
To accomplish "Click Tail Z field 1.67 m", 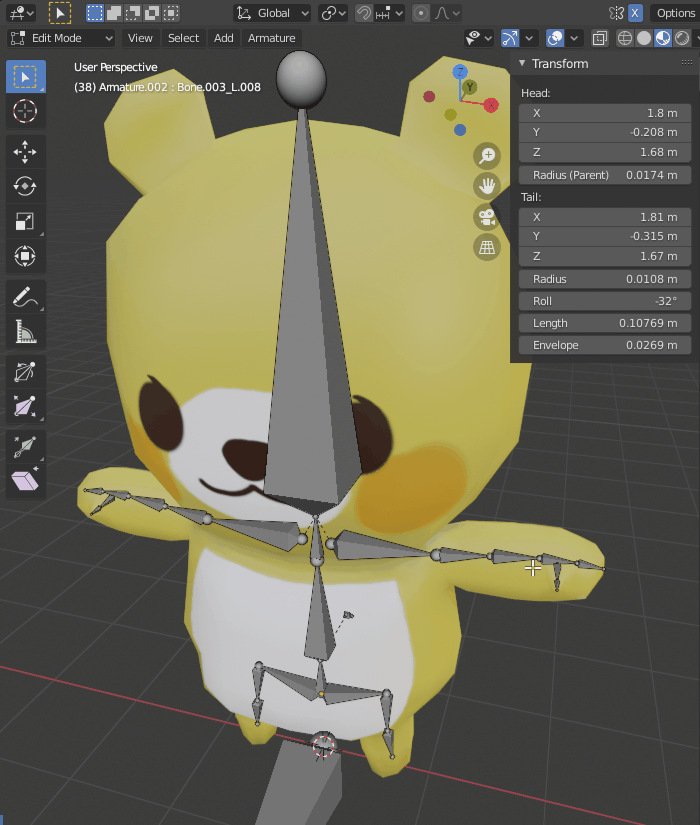I will [605, 256].
